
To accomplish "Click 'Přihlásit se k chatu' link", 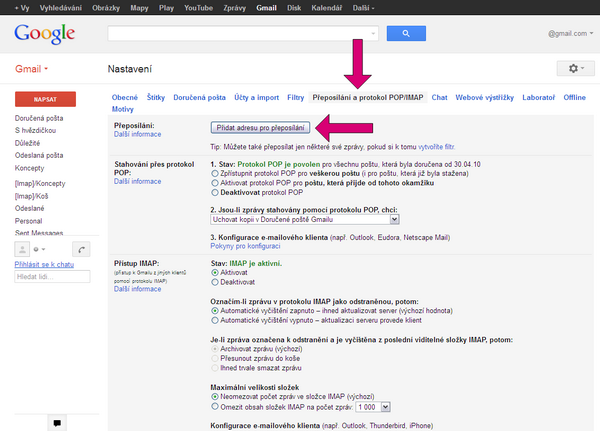I will click(44, 264).
